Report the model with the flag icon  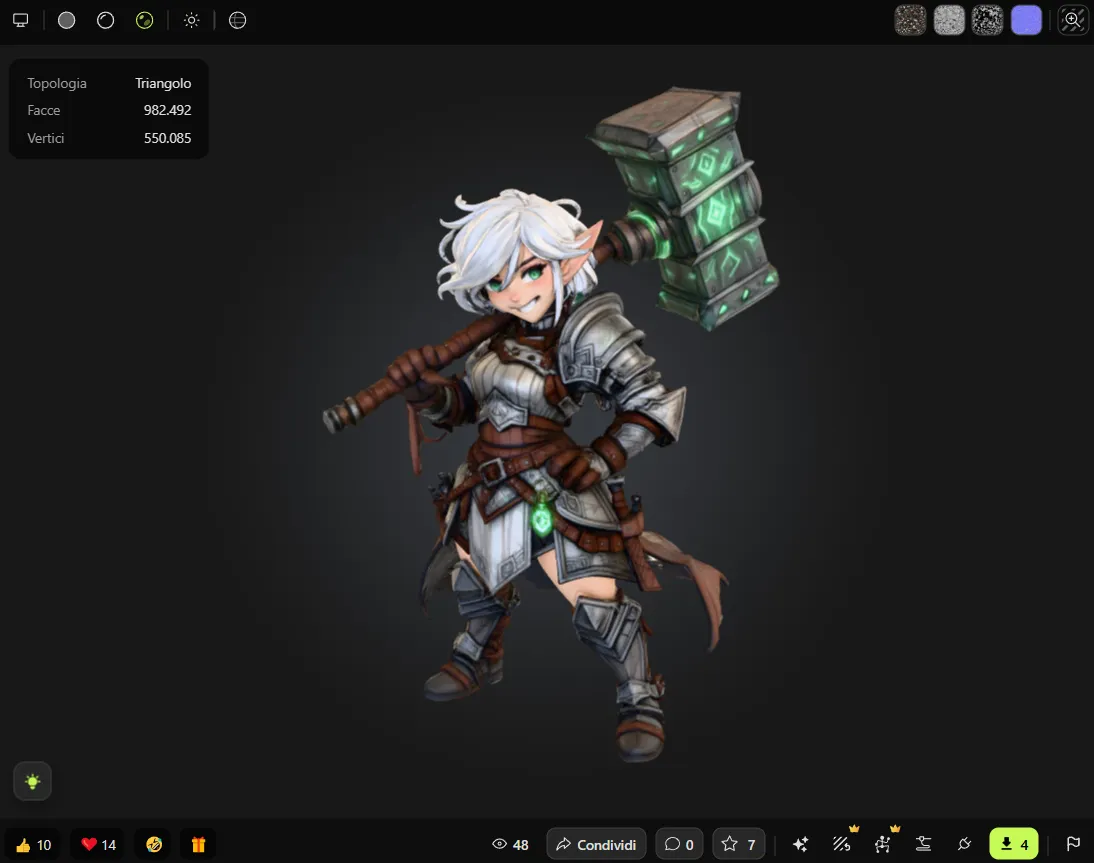pyautogui.click(x=1073, y=844)
